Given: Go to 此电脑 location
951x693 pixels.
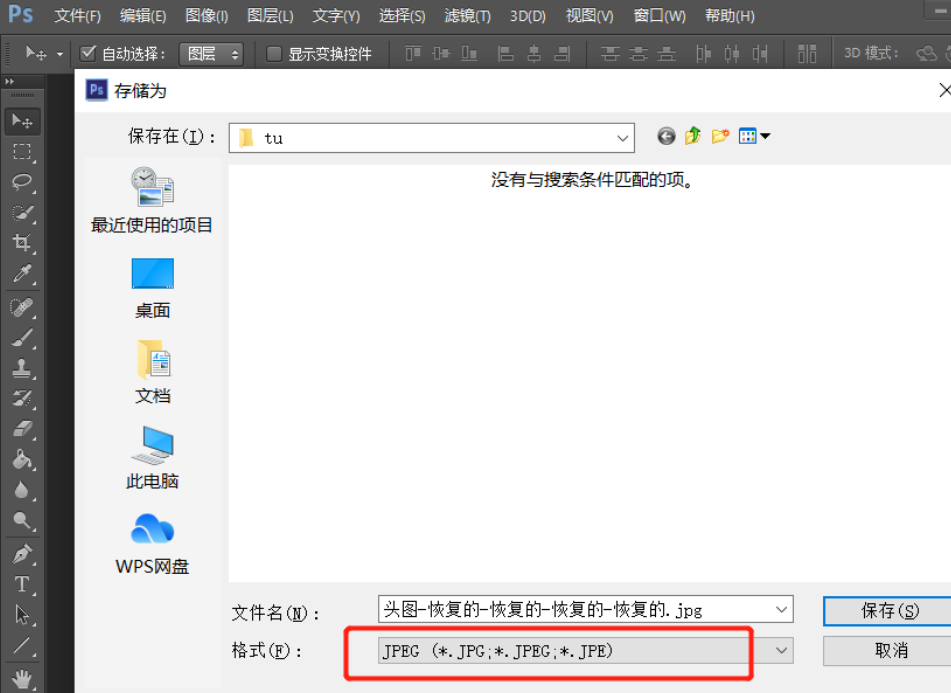Looking at the screenshot, I should coord(152,458).
